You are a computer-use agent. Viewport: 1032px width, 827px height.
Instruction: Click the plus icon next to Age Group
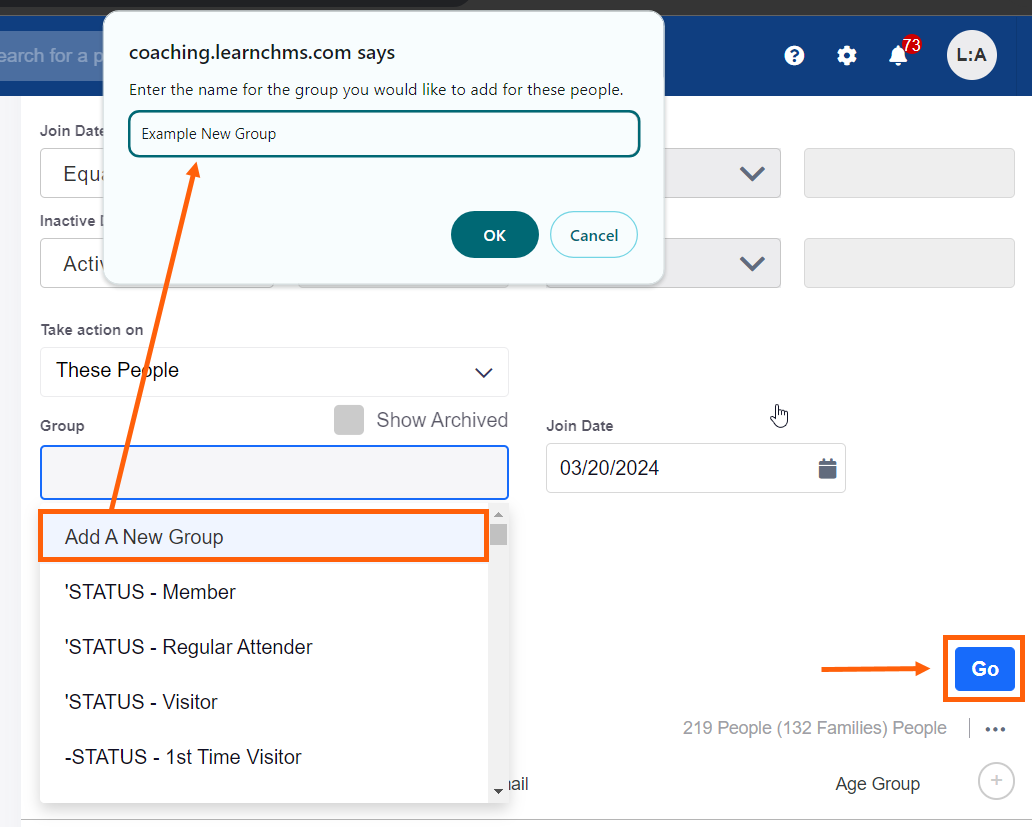pyautogui.click(x=996, y=781)
